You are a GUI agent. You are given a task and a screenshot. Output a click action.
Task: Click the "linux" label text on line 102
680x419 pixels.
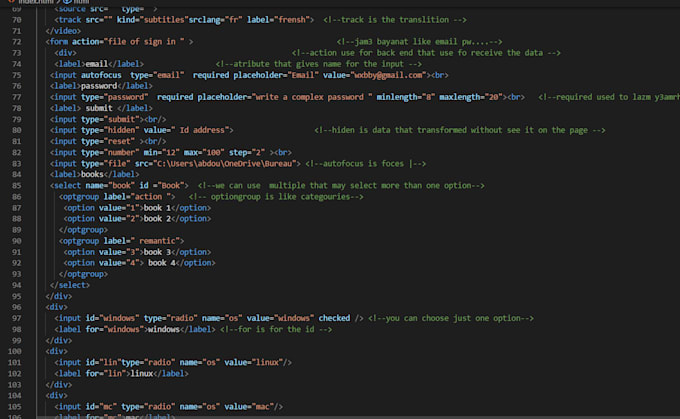pos(142,373)
